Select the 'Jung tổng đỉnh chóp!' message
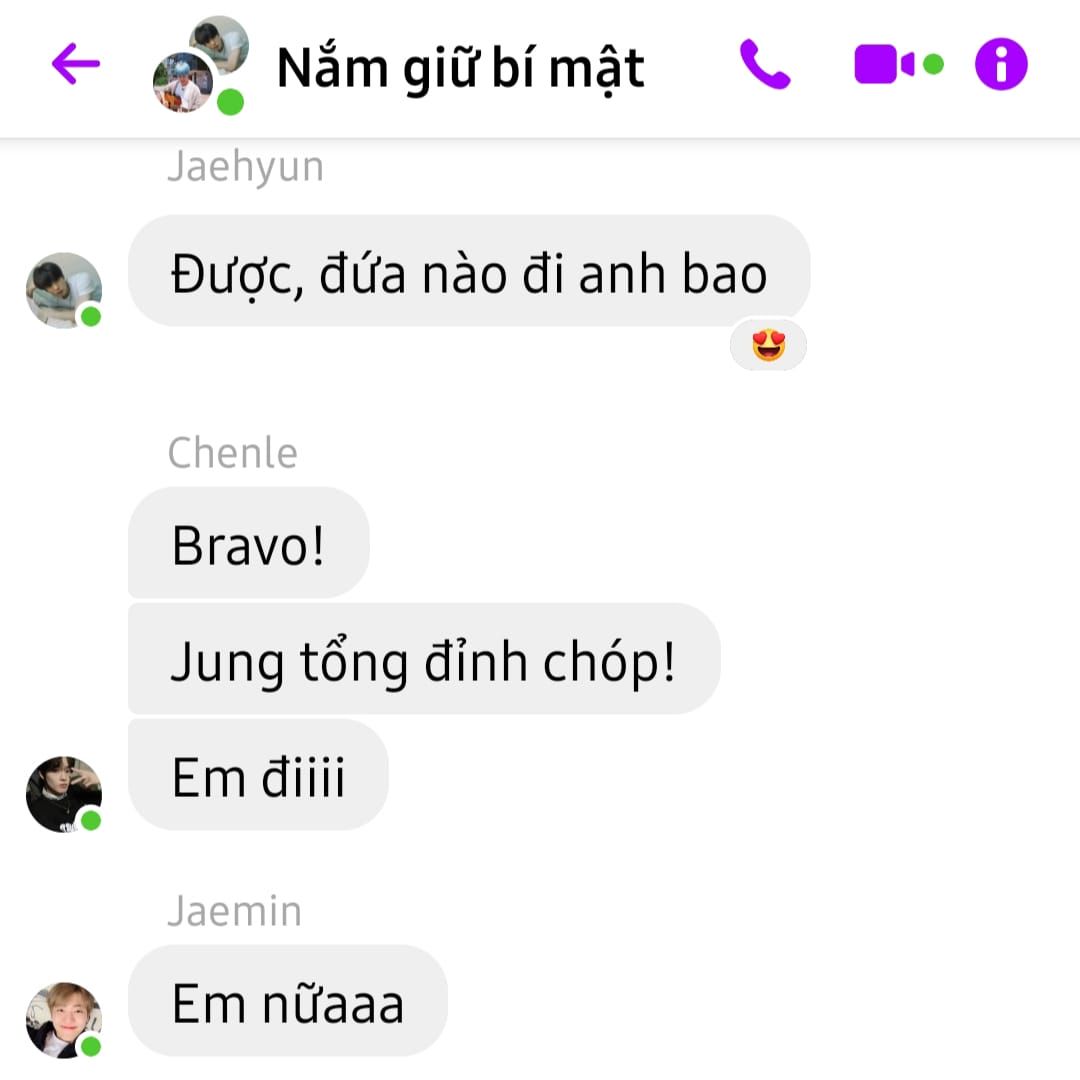Image resolution: width=1080 pixels, height=1080 pixels. (424, 659)
